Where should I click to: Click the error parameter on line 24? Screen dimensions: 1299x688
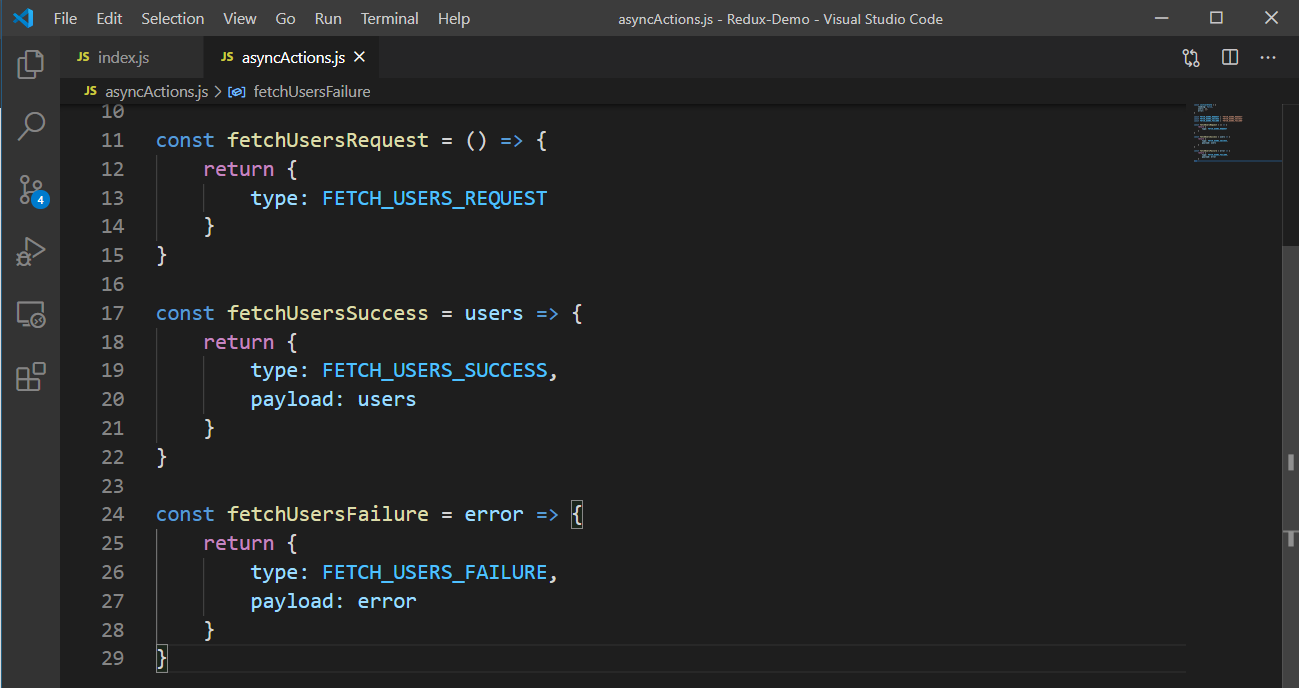pos(494,514)
